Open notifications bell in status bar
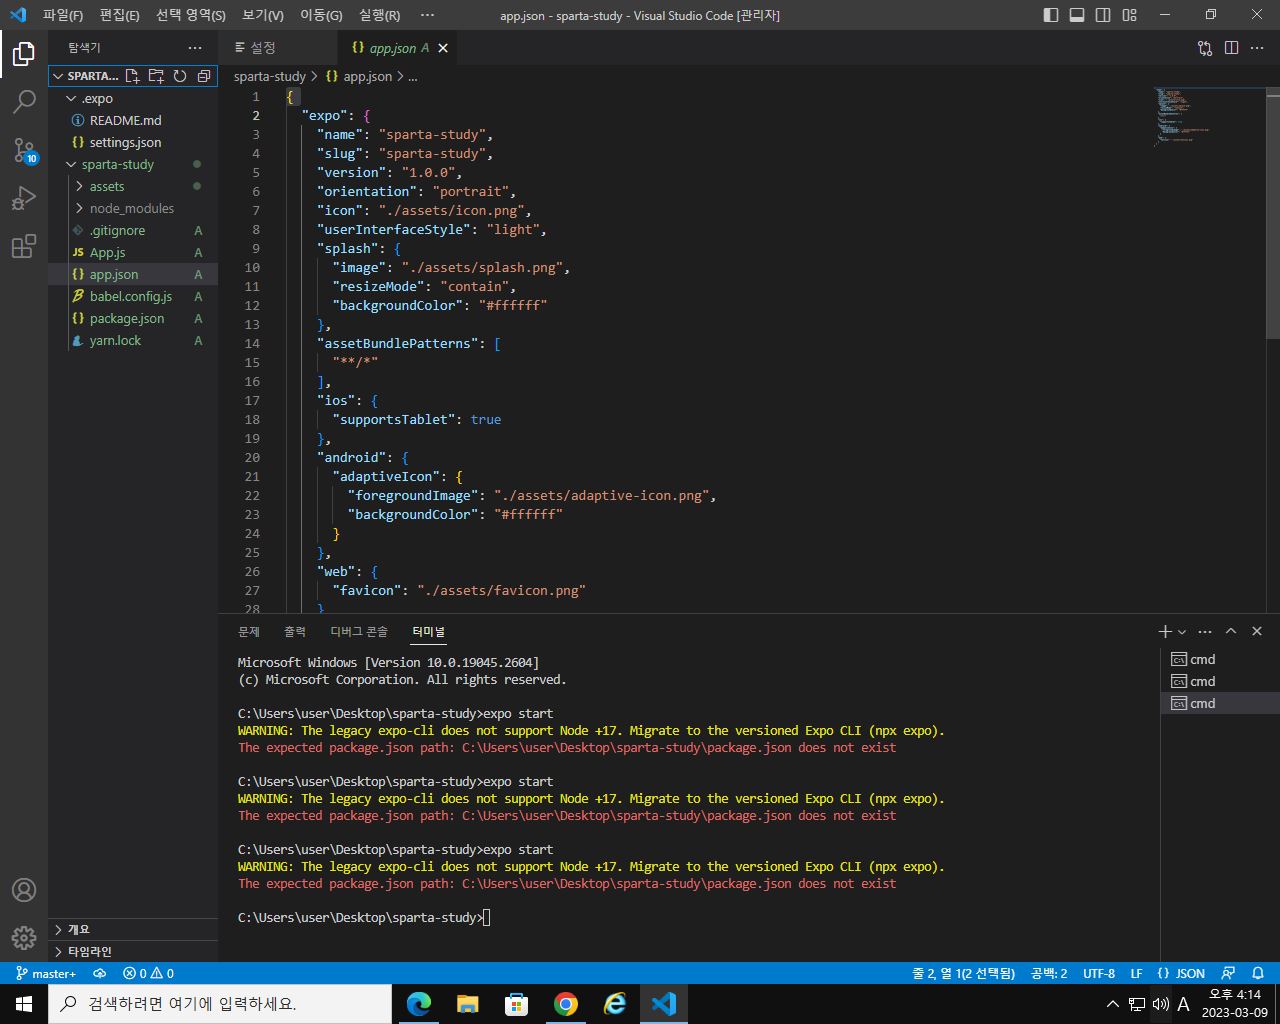1280x1024 pixels. (1258, 973)
